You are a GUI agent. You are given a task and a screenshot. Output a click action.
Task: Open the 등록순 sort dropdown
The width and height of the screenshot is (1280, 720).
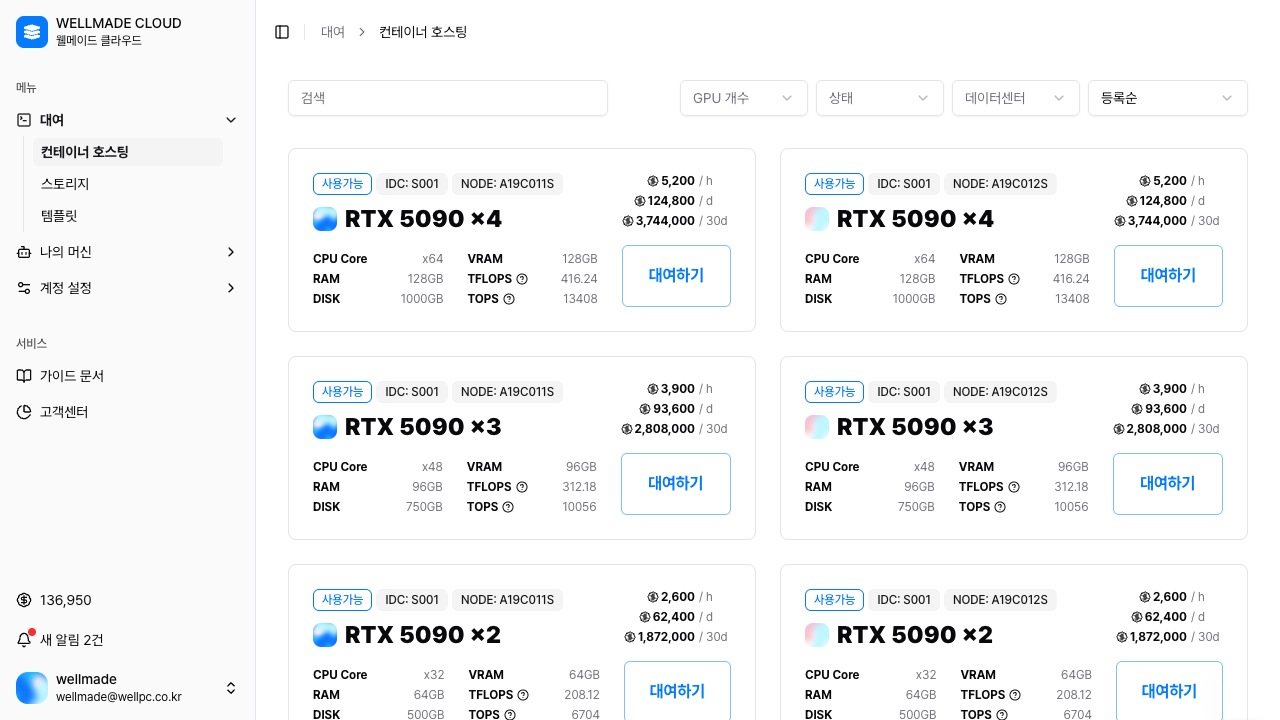(1168, 98)
